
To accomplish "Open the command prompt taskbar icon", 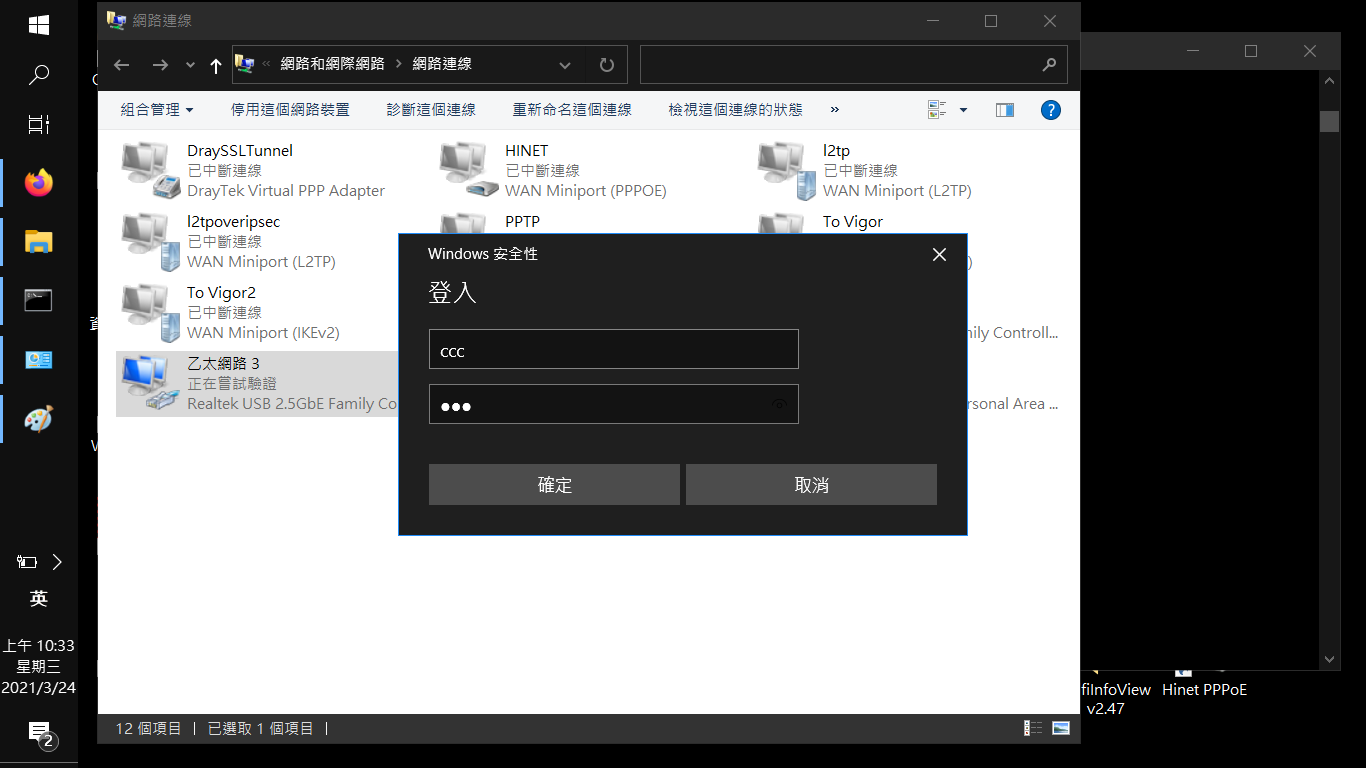I will [x=39, y=300].
